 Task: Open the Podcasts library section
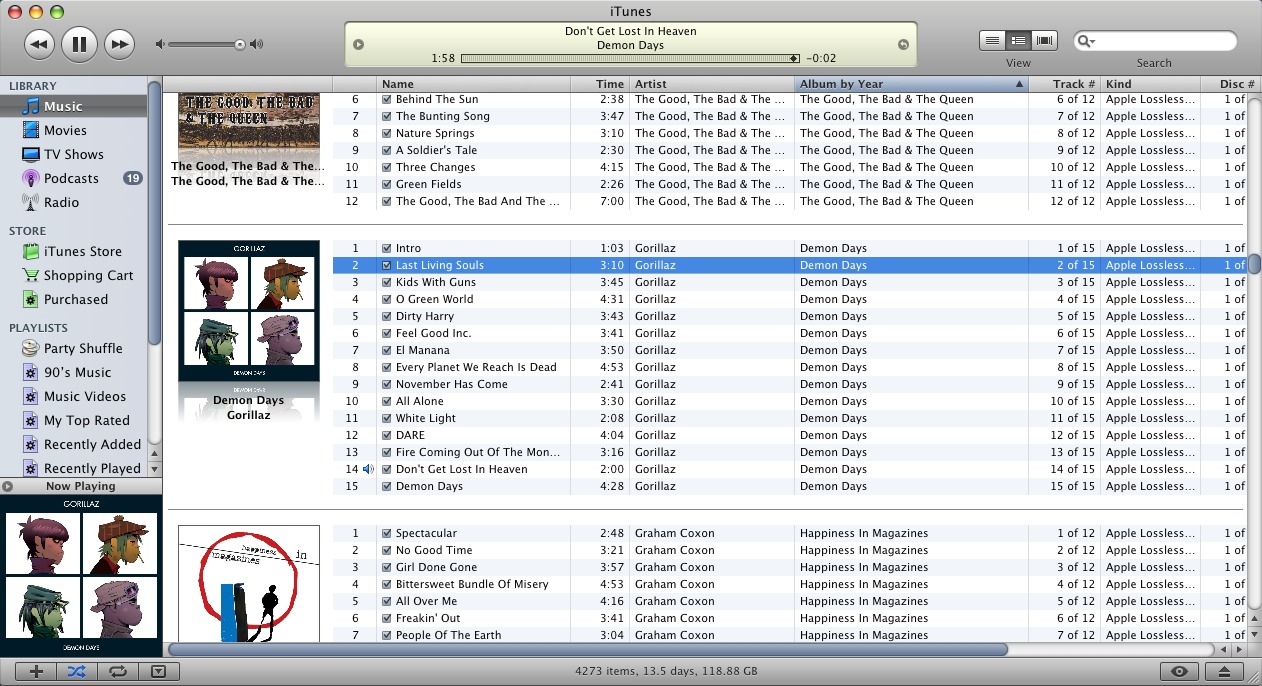[x=71, y=179]
